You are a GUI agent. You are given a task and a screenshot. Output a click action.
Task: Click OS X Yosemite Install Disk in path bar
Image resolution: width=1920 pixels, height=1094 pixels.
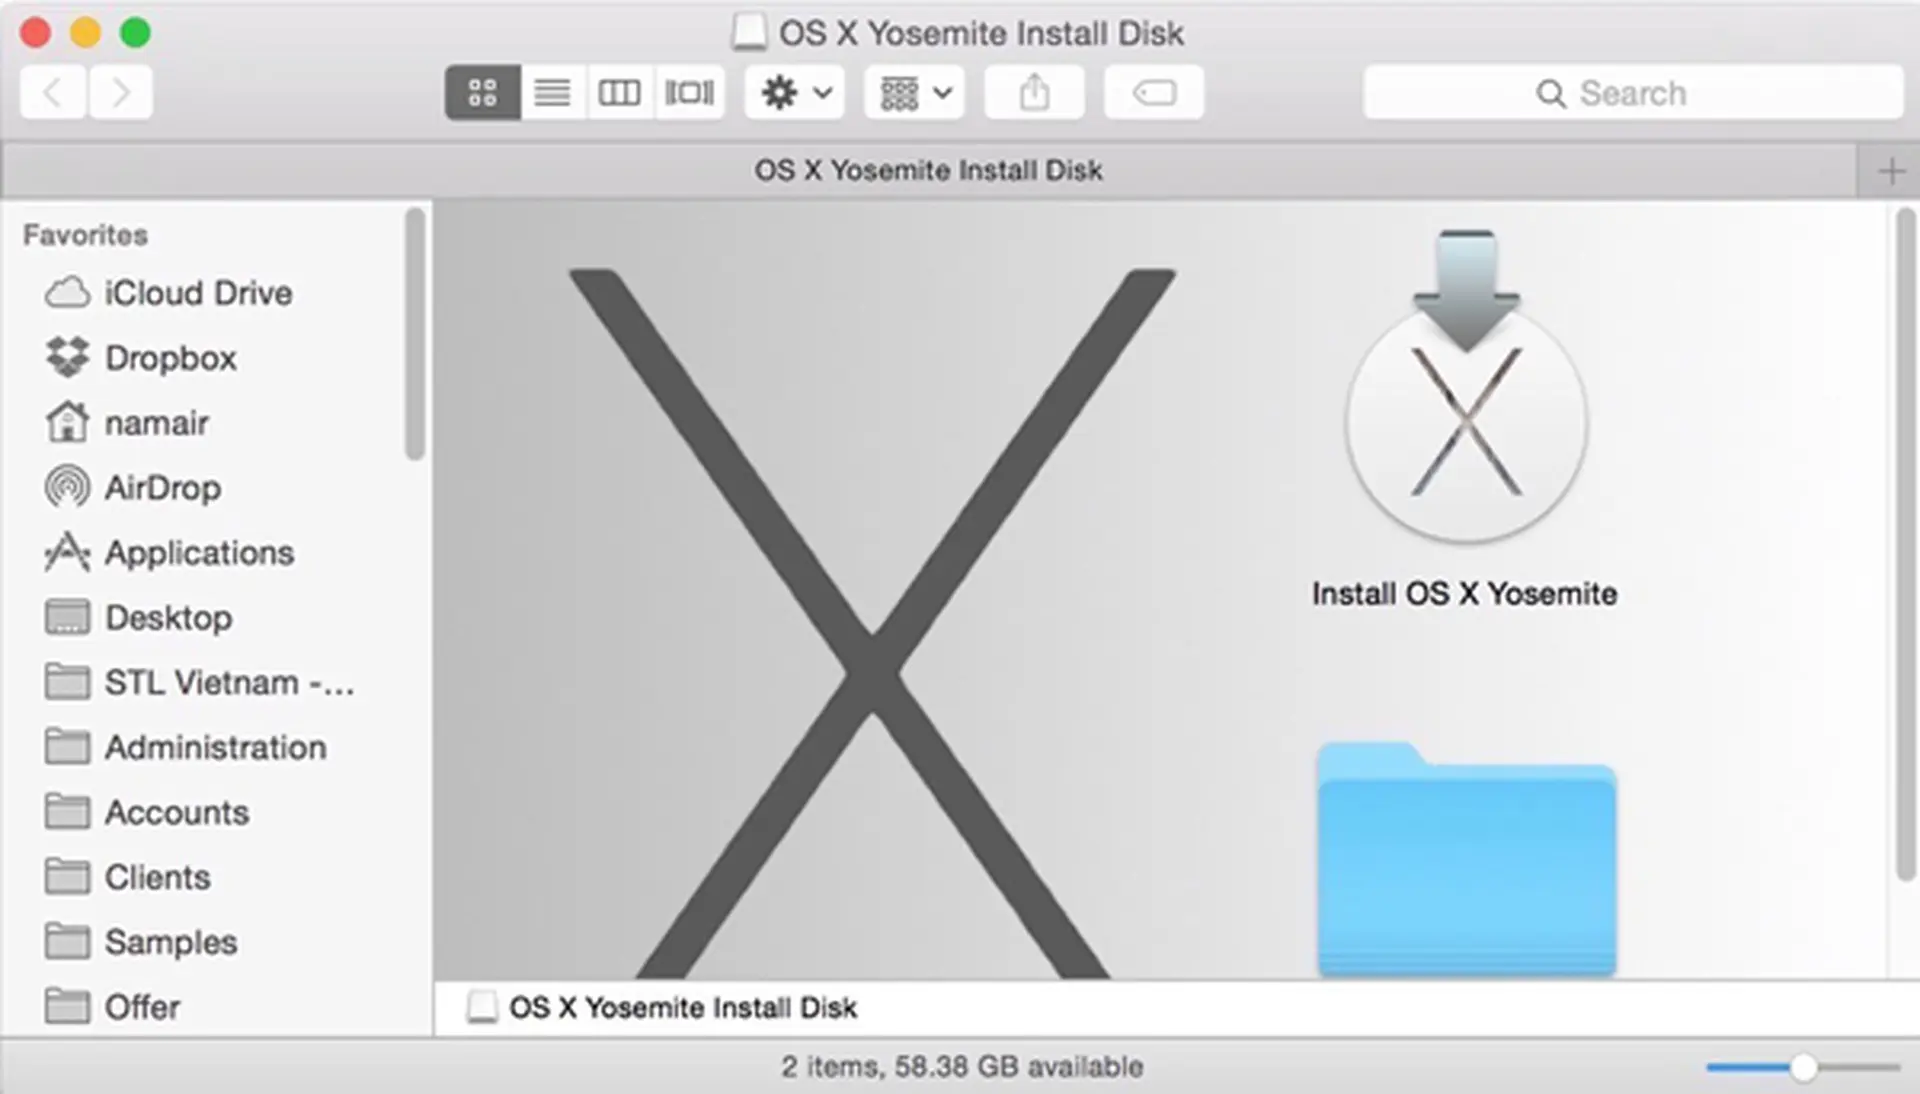[663, 1008]
